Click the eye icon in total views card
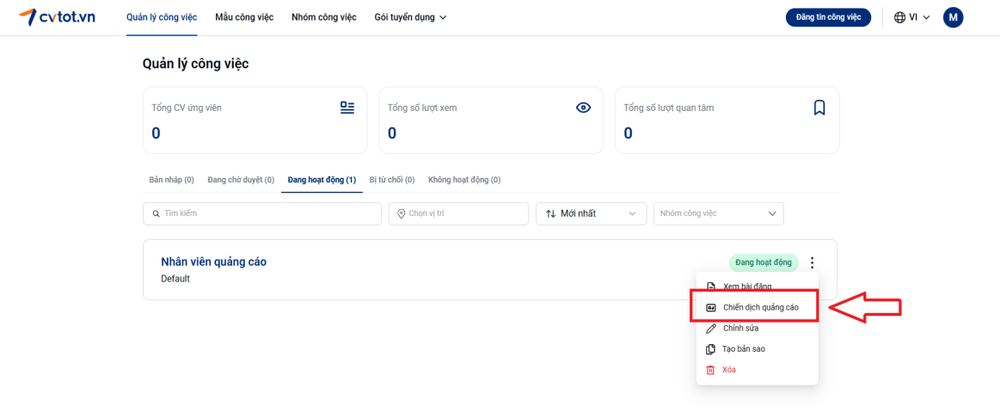This screenshot has width=1000, height=413. coord(583,108)
